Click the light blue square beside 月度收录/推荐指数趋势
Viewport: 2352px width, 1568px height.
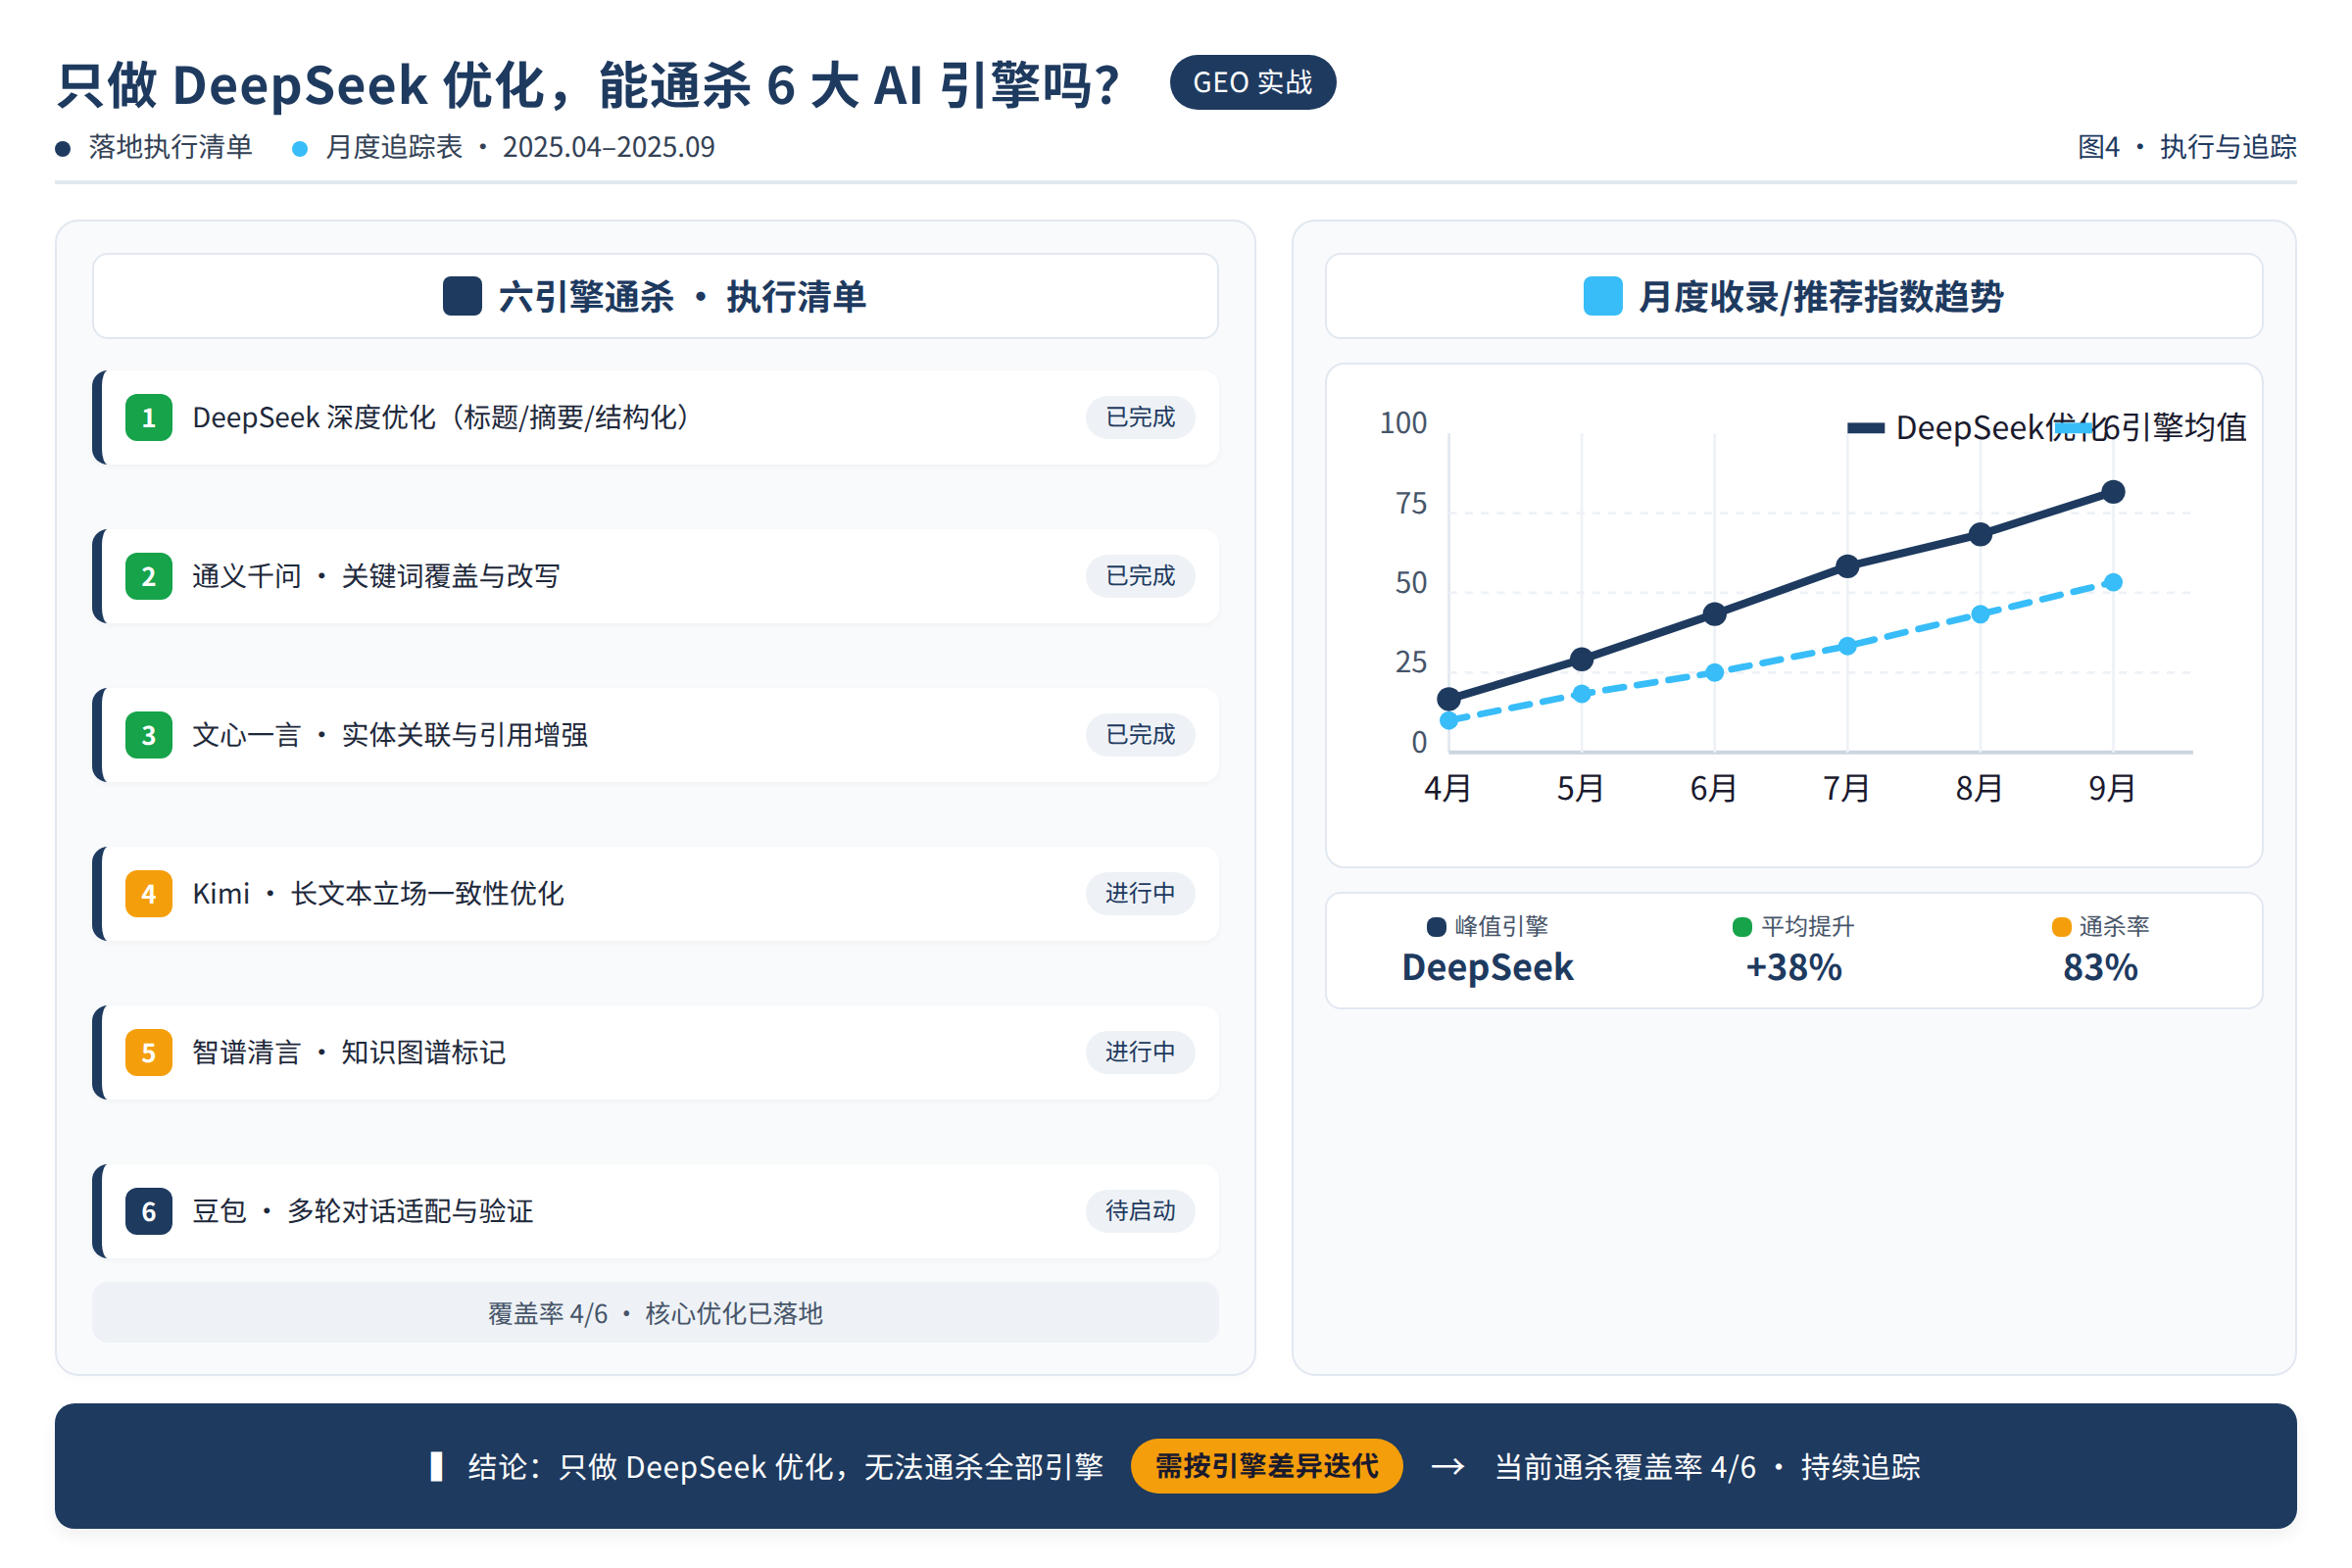pos(1603,296)
